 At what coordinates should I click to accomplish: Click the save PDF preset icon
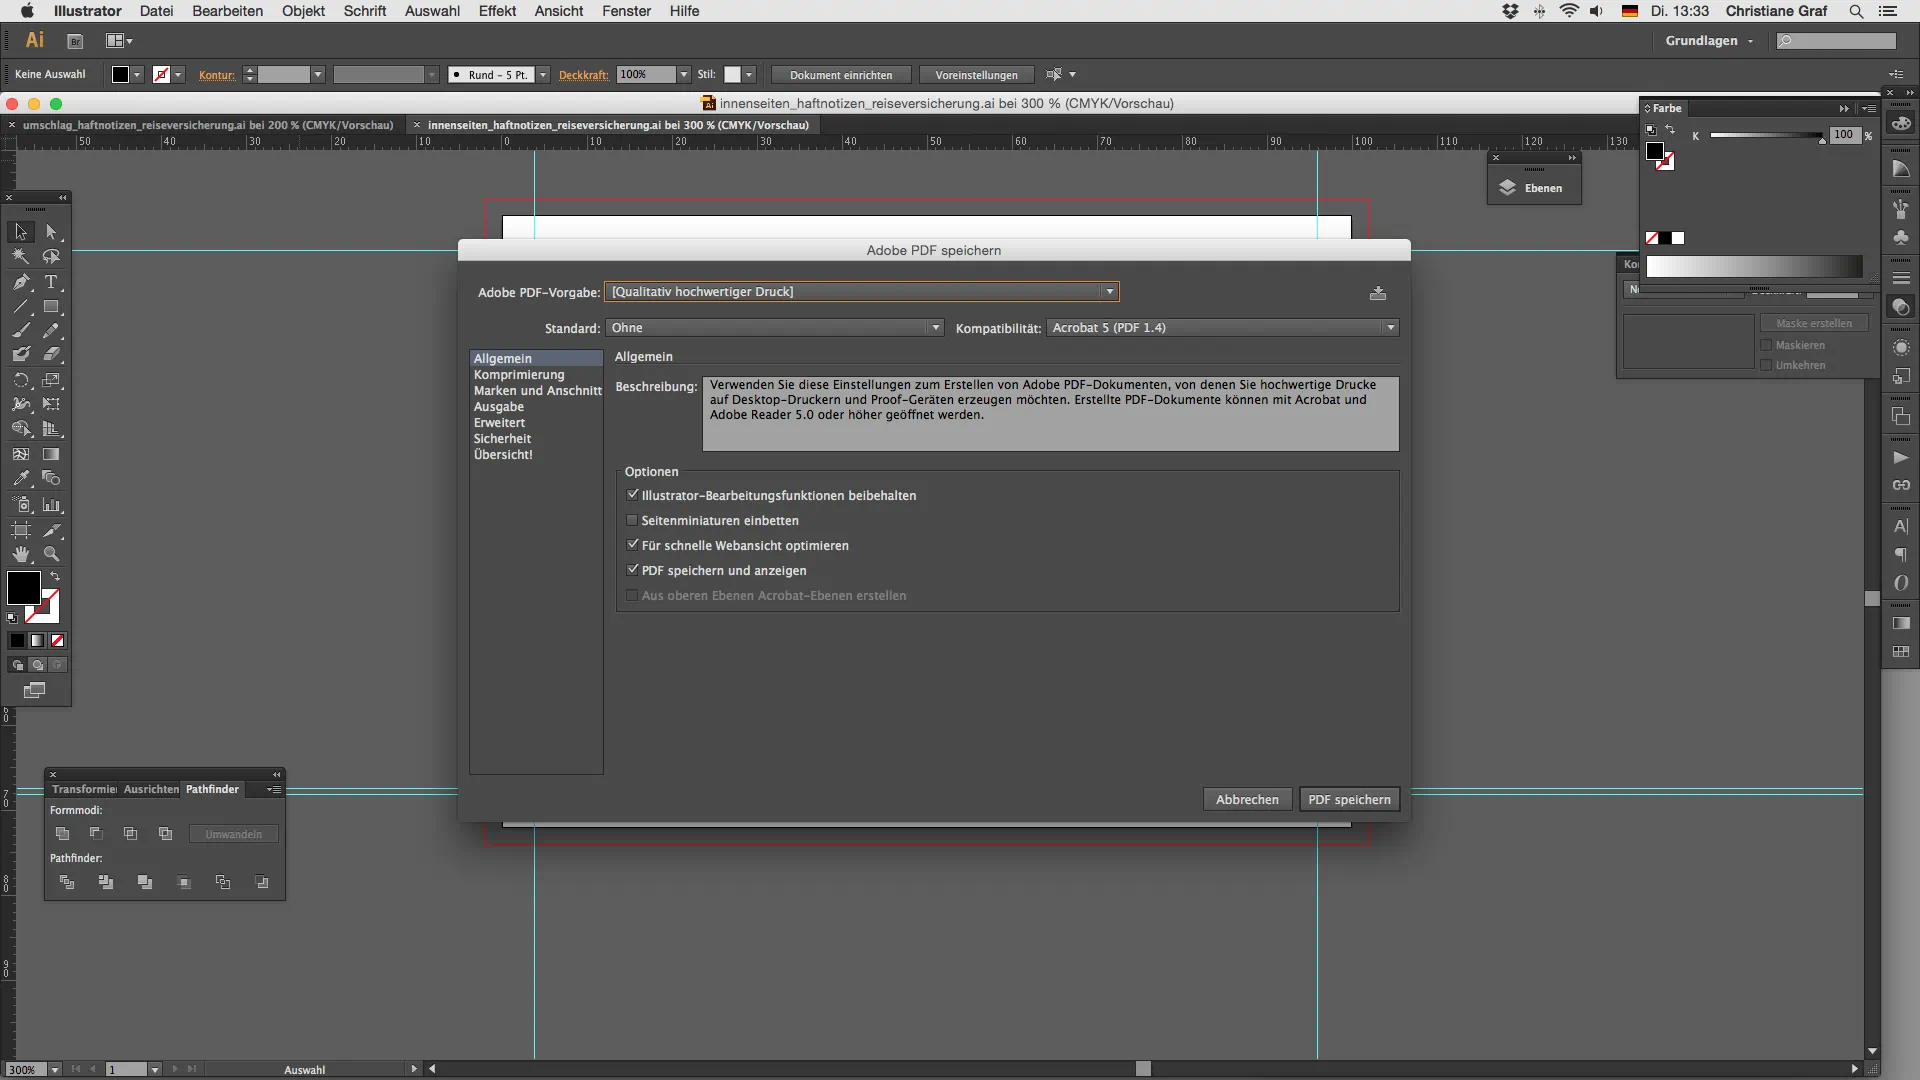(1378, 293)
